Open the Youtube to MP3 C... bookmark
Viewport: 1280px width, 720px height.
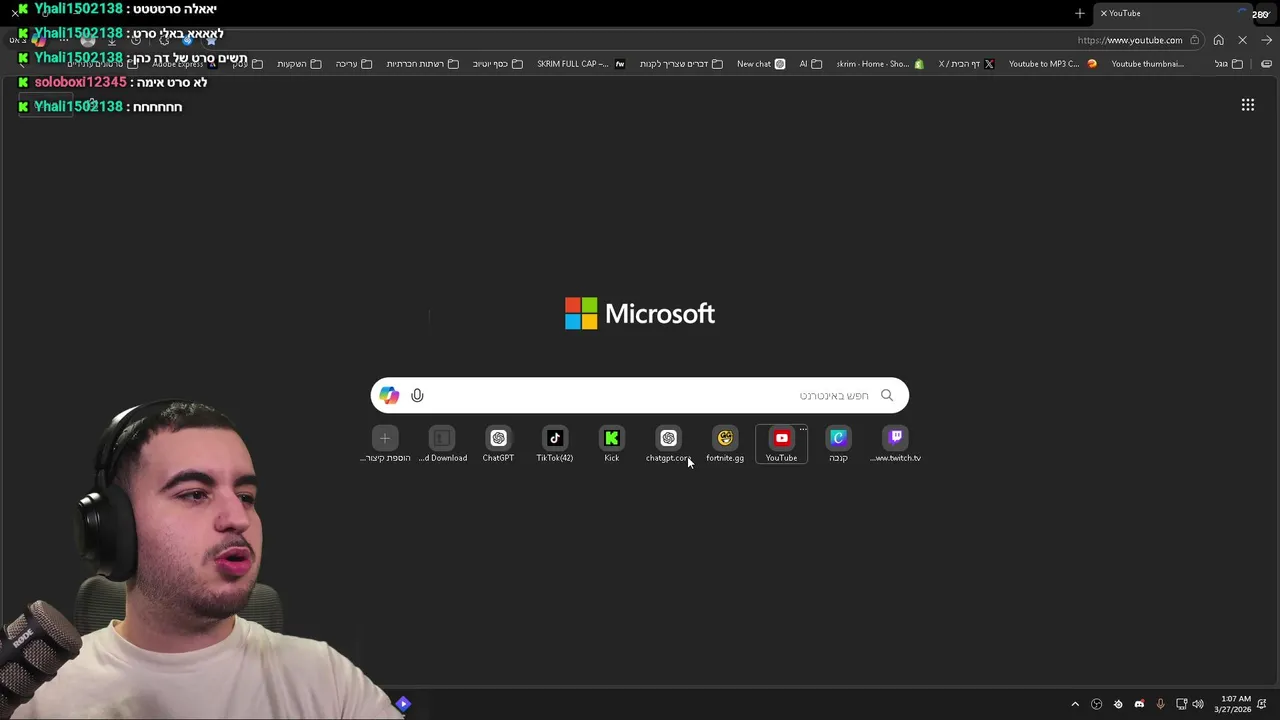1052,64
